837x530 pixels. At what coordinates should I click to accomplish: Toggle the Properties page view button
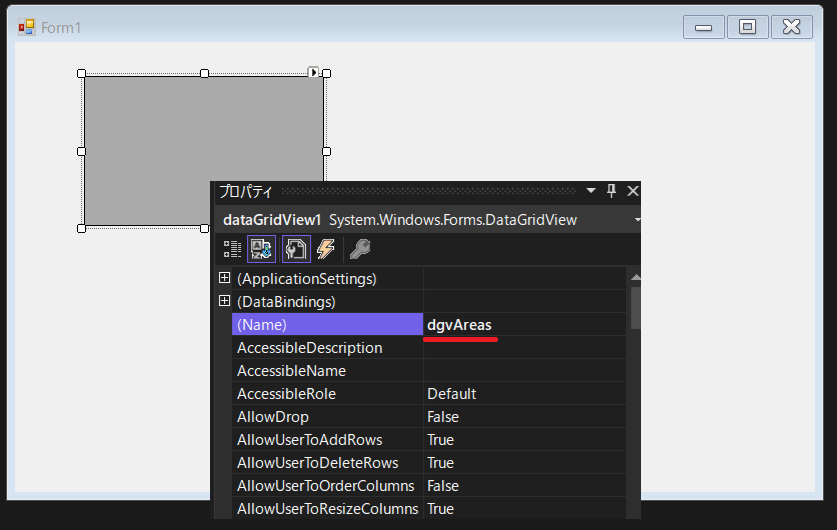click(296, 249)
